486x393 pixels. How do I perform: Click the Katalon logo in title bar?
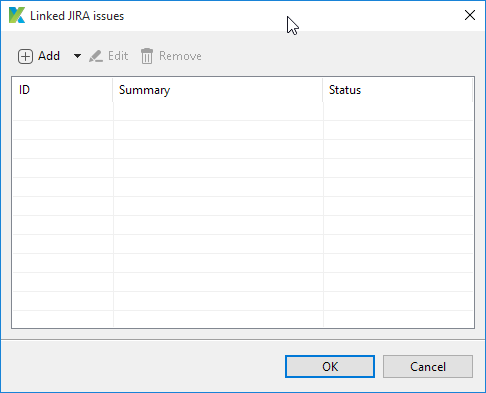pos(17,15)
